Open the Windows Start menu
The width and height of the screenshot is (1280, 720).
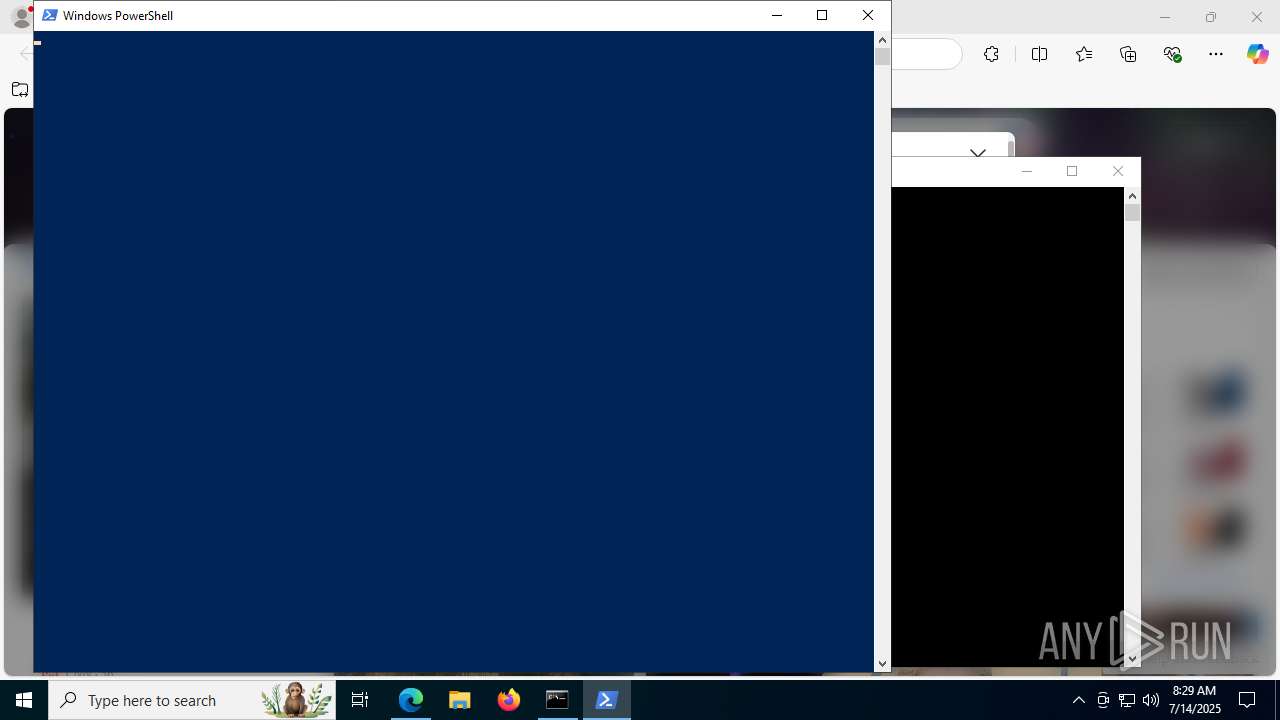click(24, 700)
